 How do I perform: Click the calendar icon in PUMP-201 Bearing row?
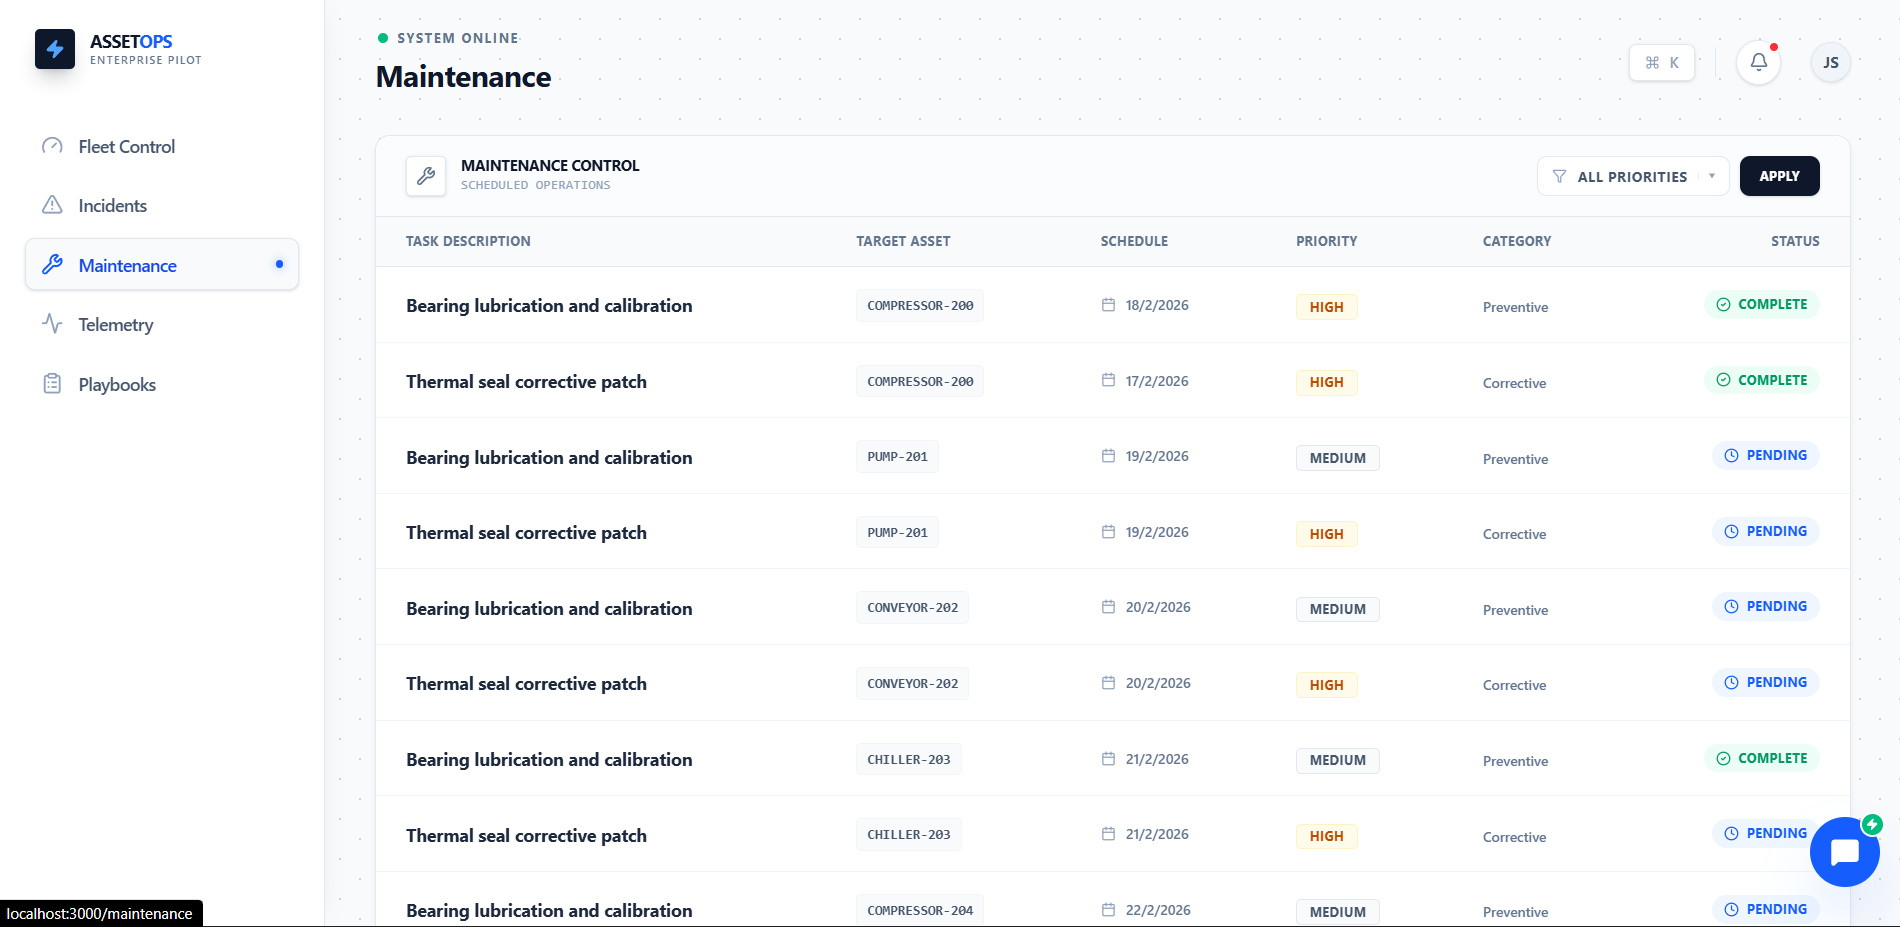[x=1108, y=456]
